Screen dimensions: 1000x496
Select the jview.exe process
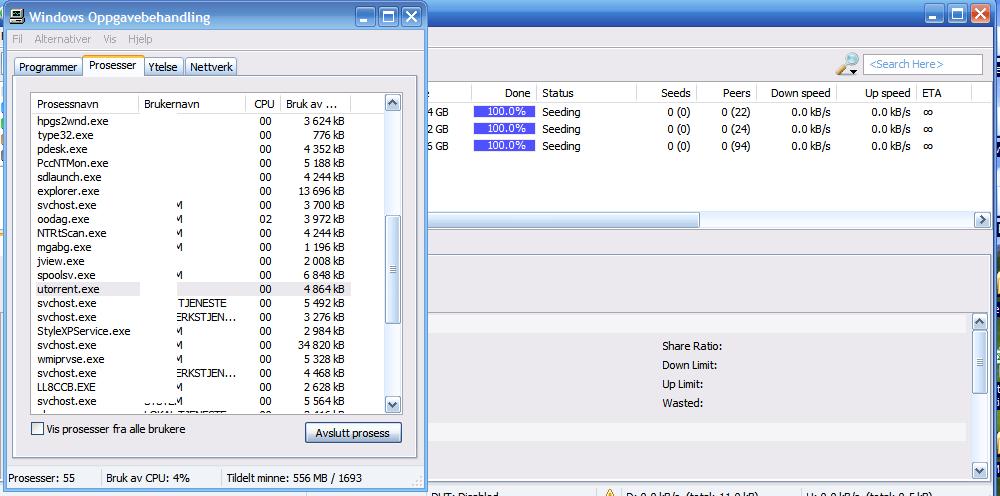click(x=191, y=261)
